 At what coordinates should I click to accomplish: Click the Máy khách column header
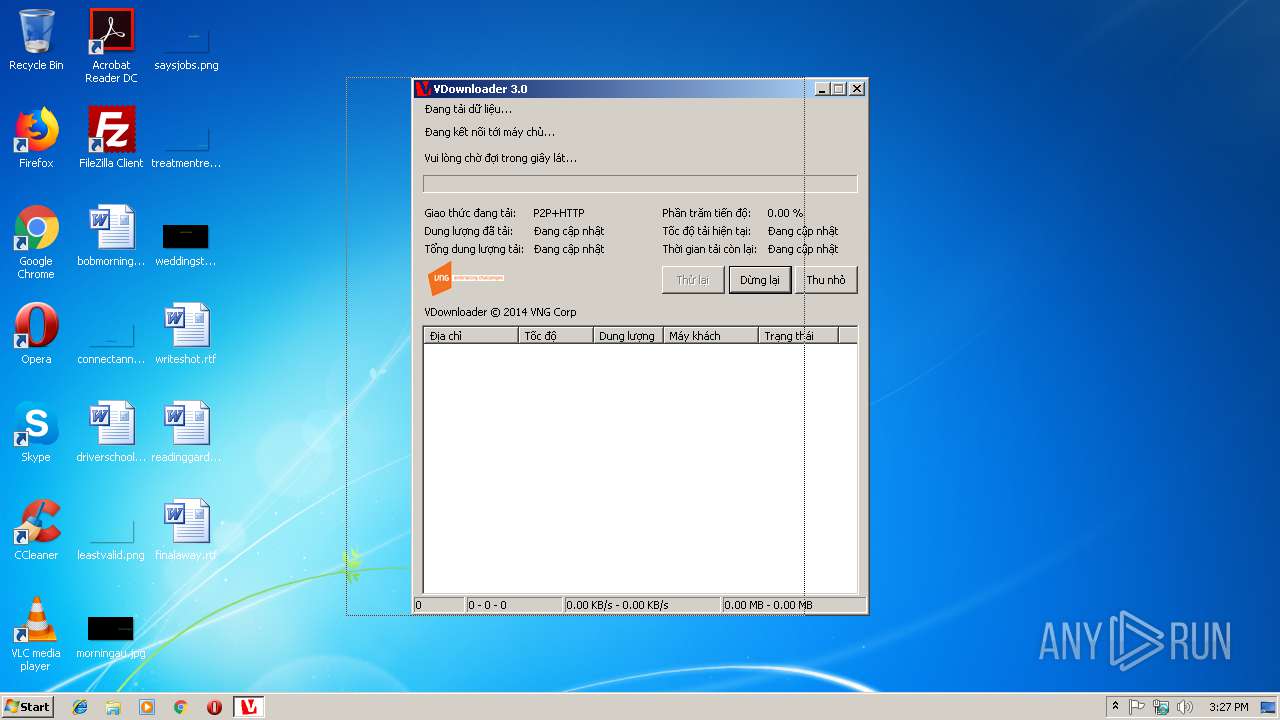point(710,336)
